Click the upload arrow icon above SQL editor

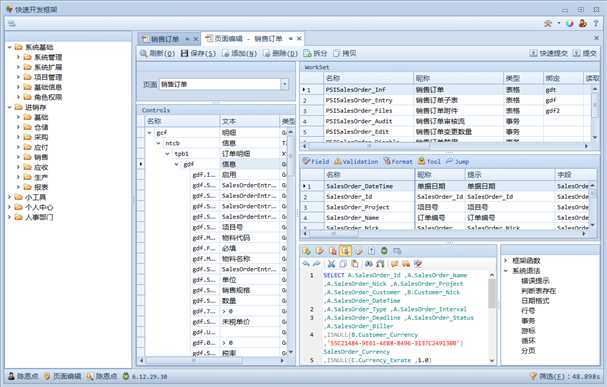[x=372, y=251]
